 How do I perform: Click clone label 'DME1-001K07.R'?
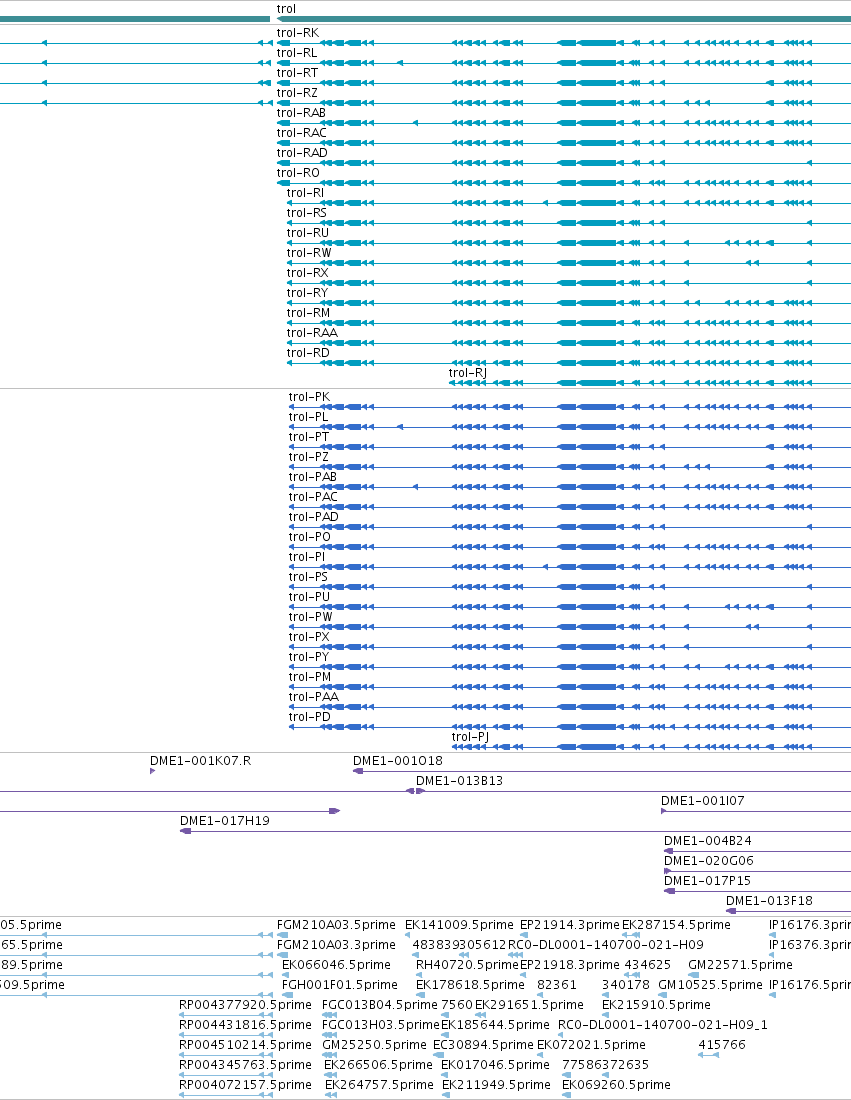[201, 761]
